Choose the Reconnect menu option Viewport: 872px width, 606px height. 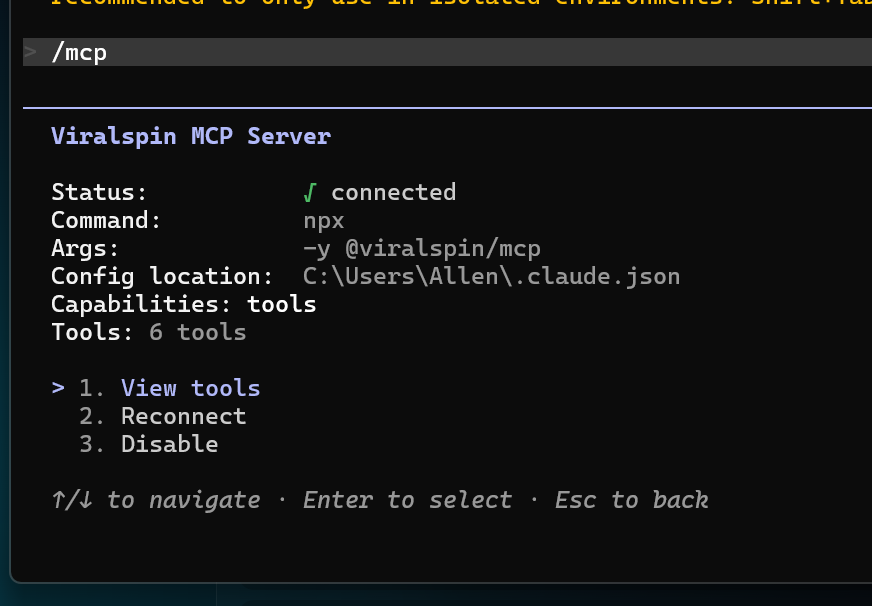(184, 416)
